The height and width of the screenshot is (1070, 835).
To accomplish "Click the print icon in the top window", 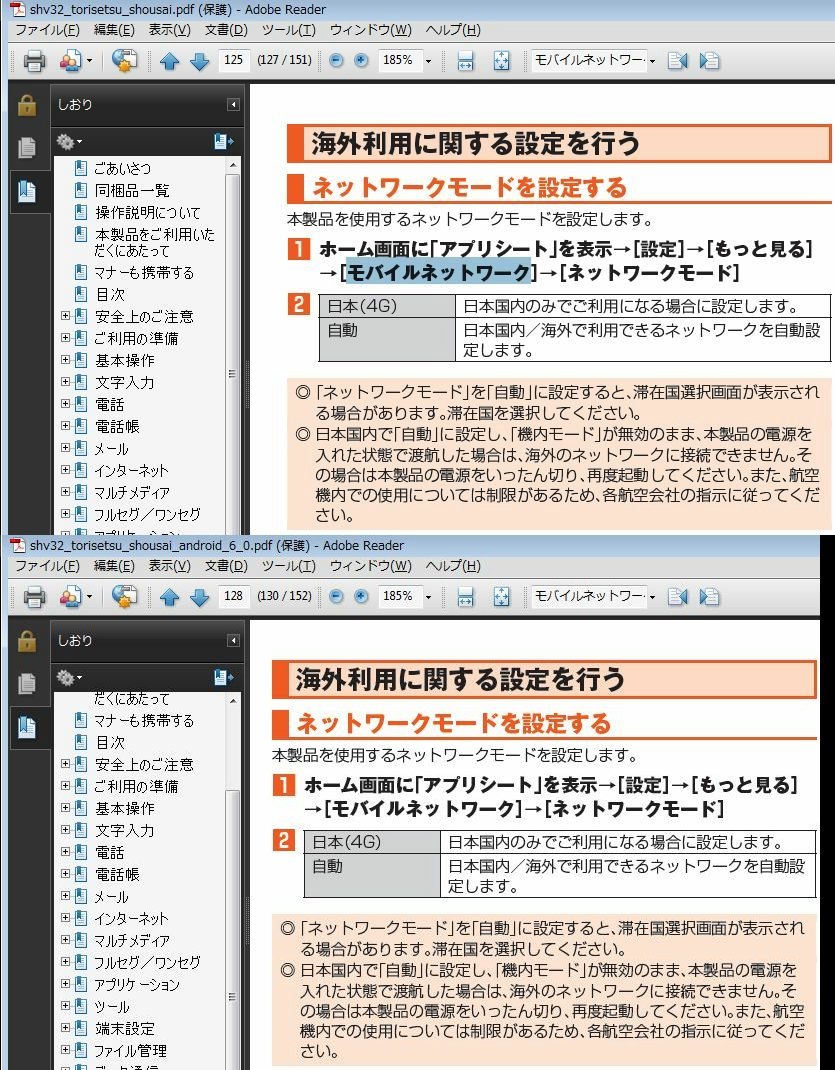I will click(x=34, y=61).
